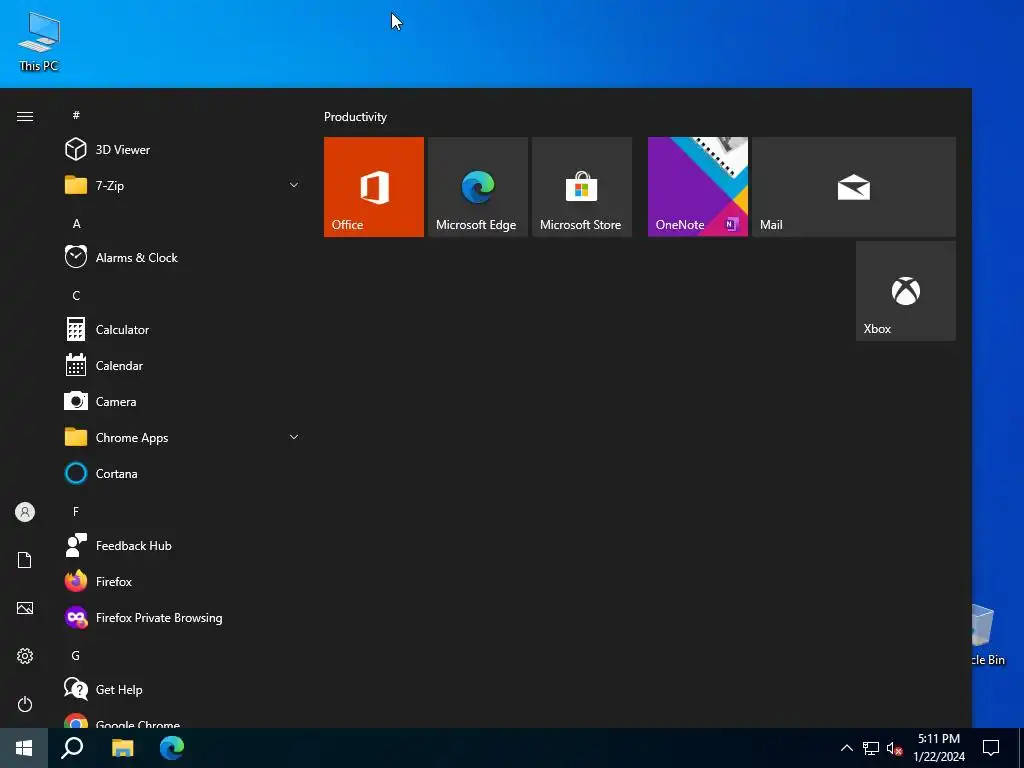Expand the Start menu hamburger button
The height and width of the screenshot is (768, 1024).
[25, 116]
